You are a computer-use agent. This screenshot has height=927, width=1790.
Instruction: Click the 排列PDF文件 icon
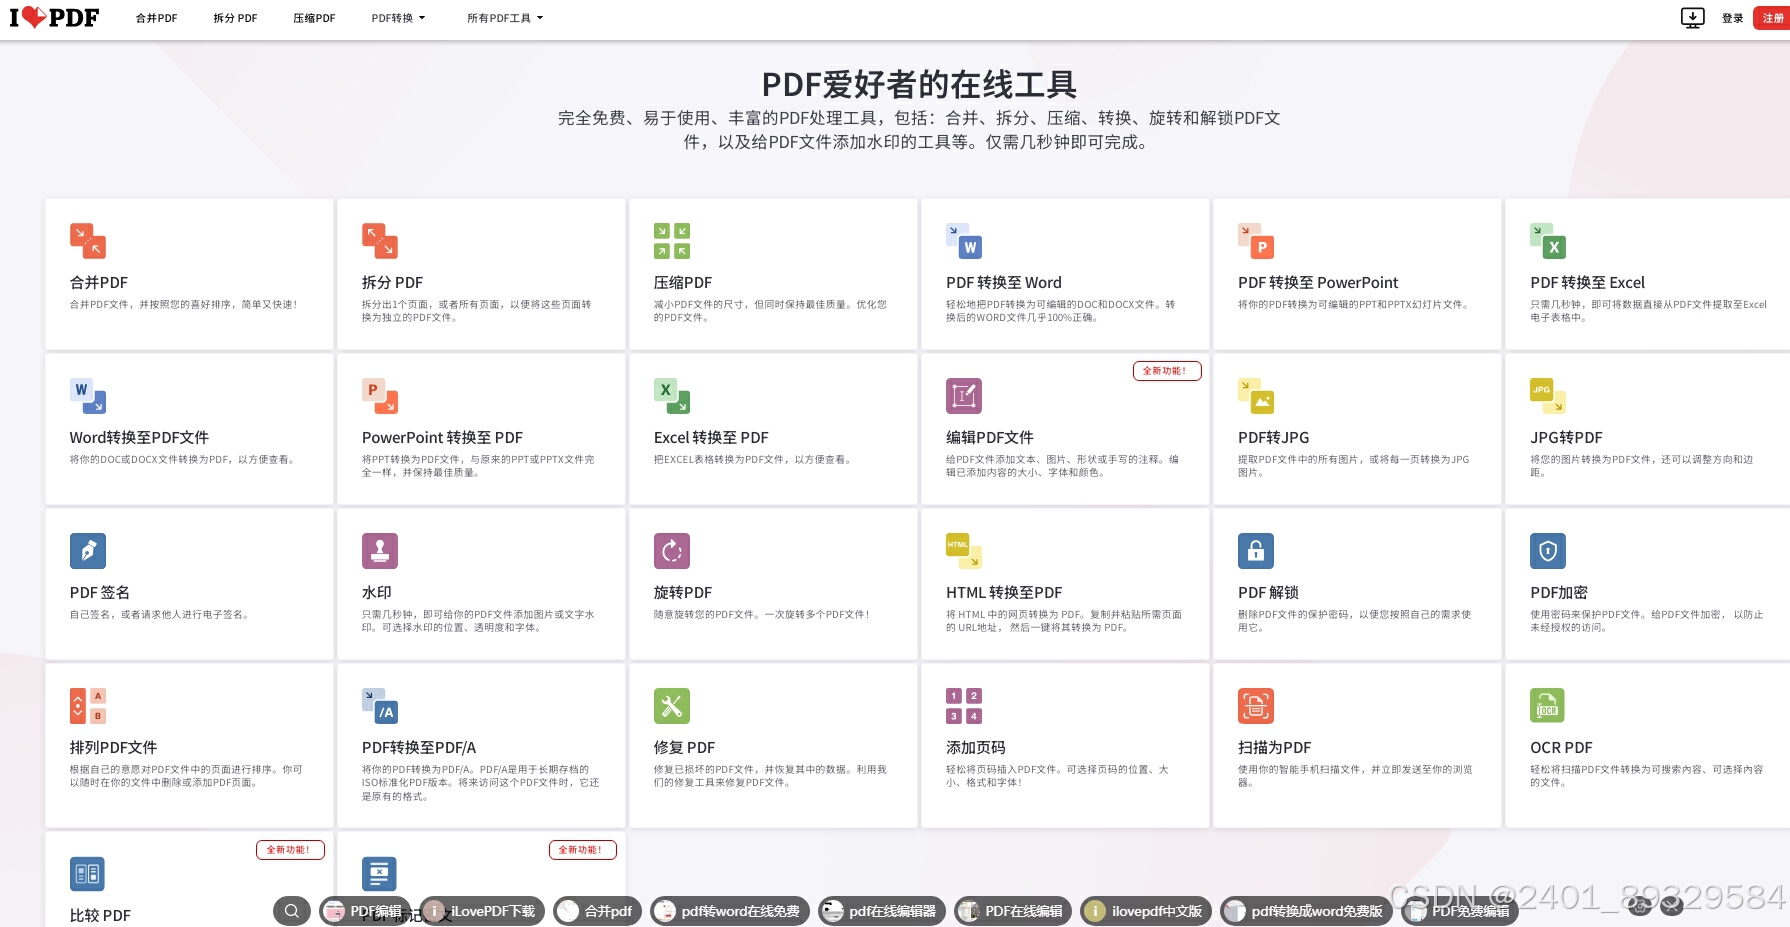(88, 706)
